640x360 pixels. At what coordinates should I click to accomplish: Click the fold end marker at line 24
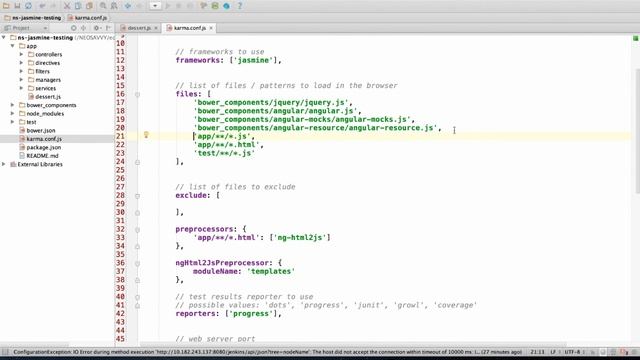[138, 162]
